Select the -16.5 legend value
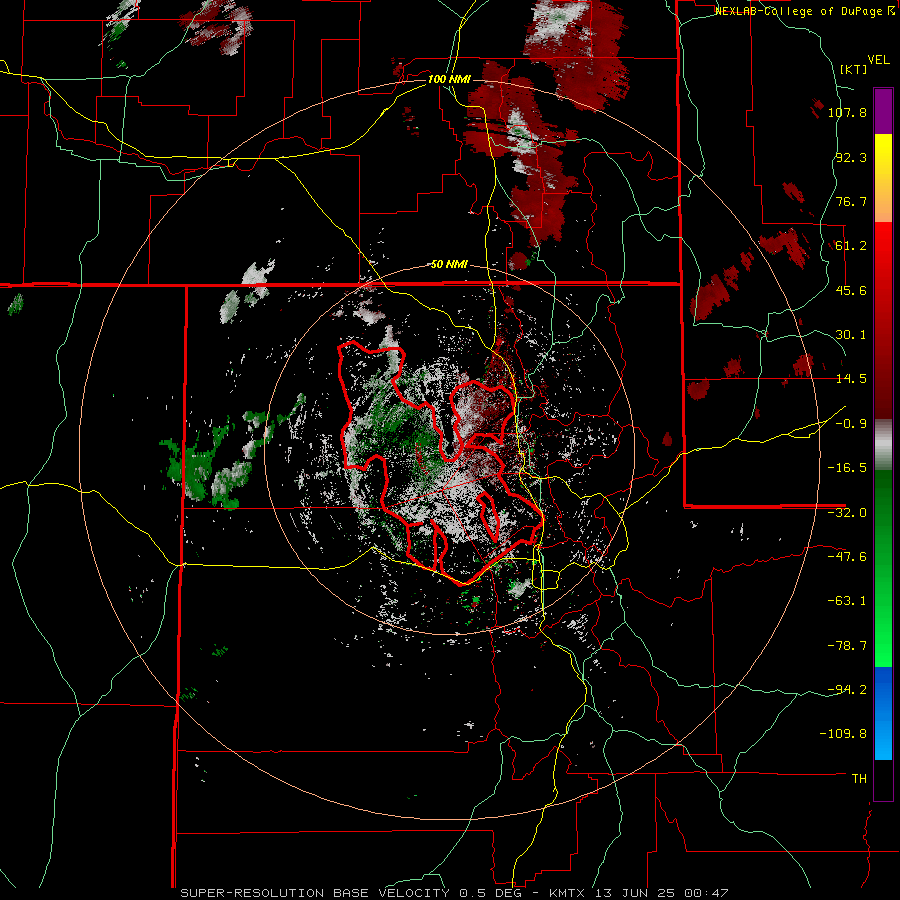Image resolution: width=900 pixels, height=900 pixels. tap(847, 468)
